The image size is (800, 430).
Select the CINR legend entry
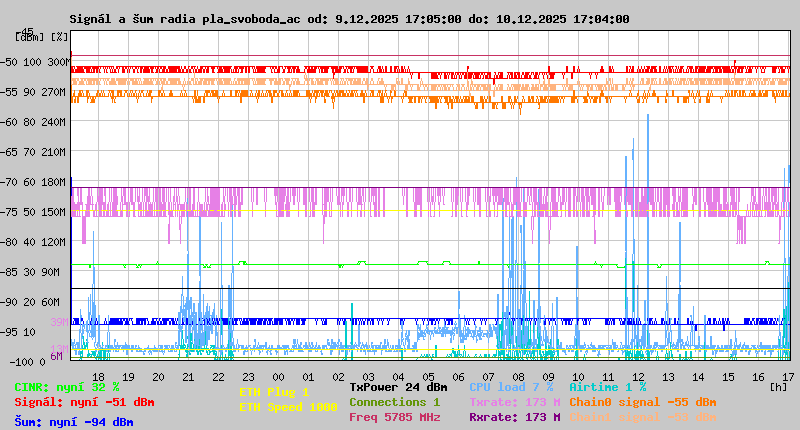coord(67,387)
